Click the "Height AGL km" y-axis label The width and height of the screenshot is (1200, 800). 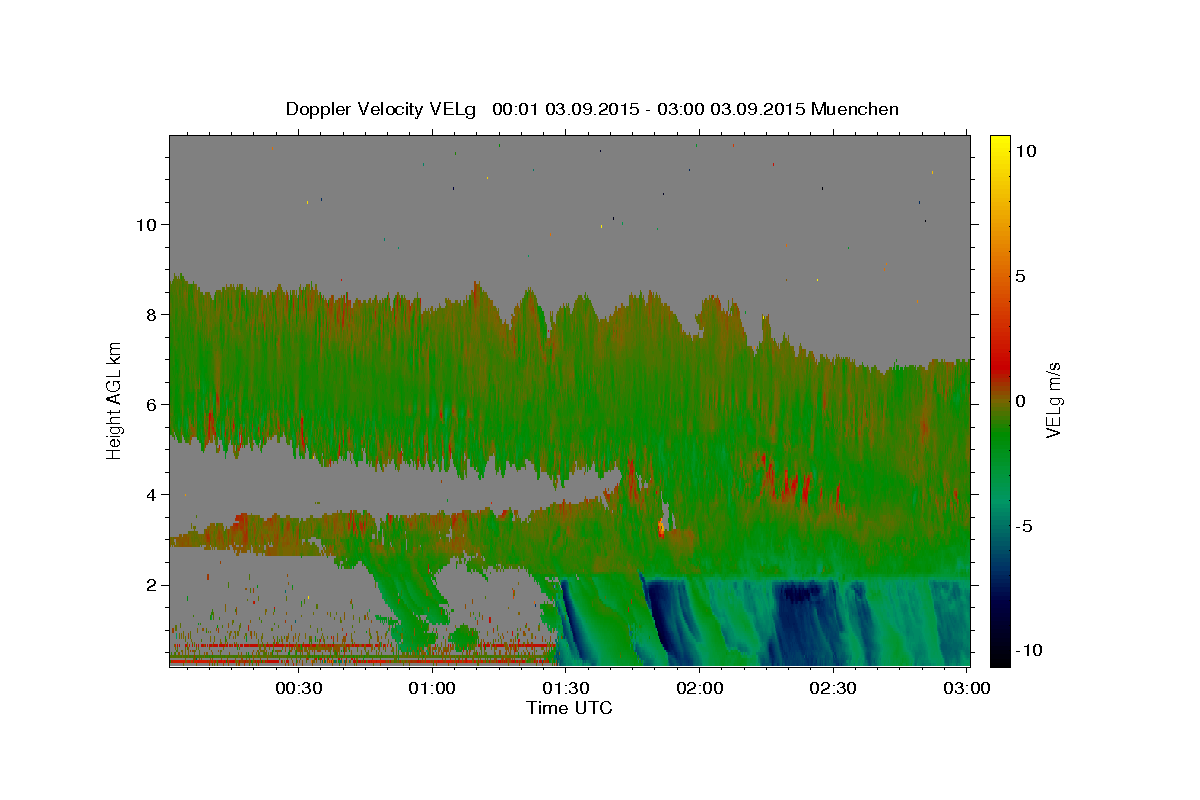pyautogui.click(x=115, y=400)
